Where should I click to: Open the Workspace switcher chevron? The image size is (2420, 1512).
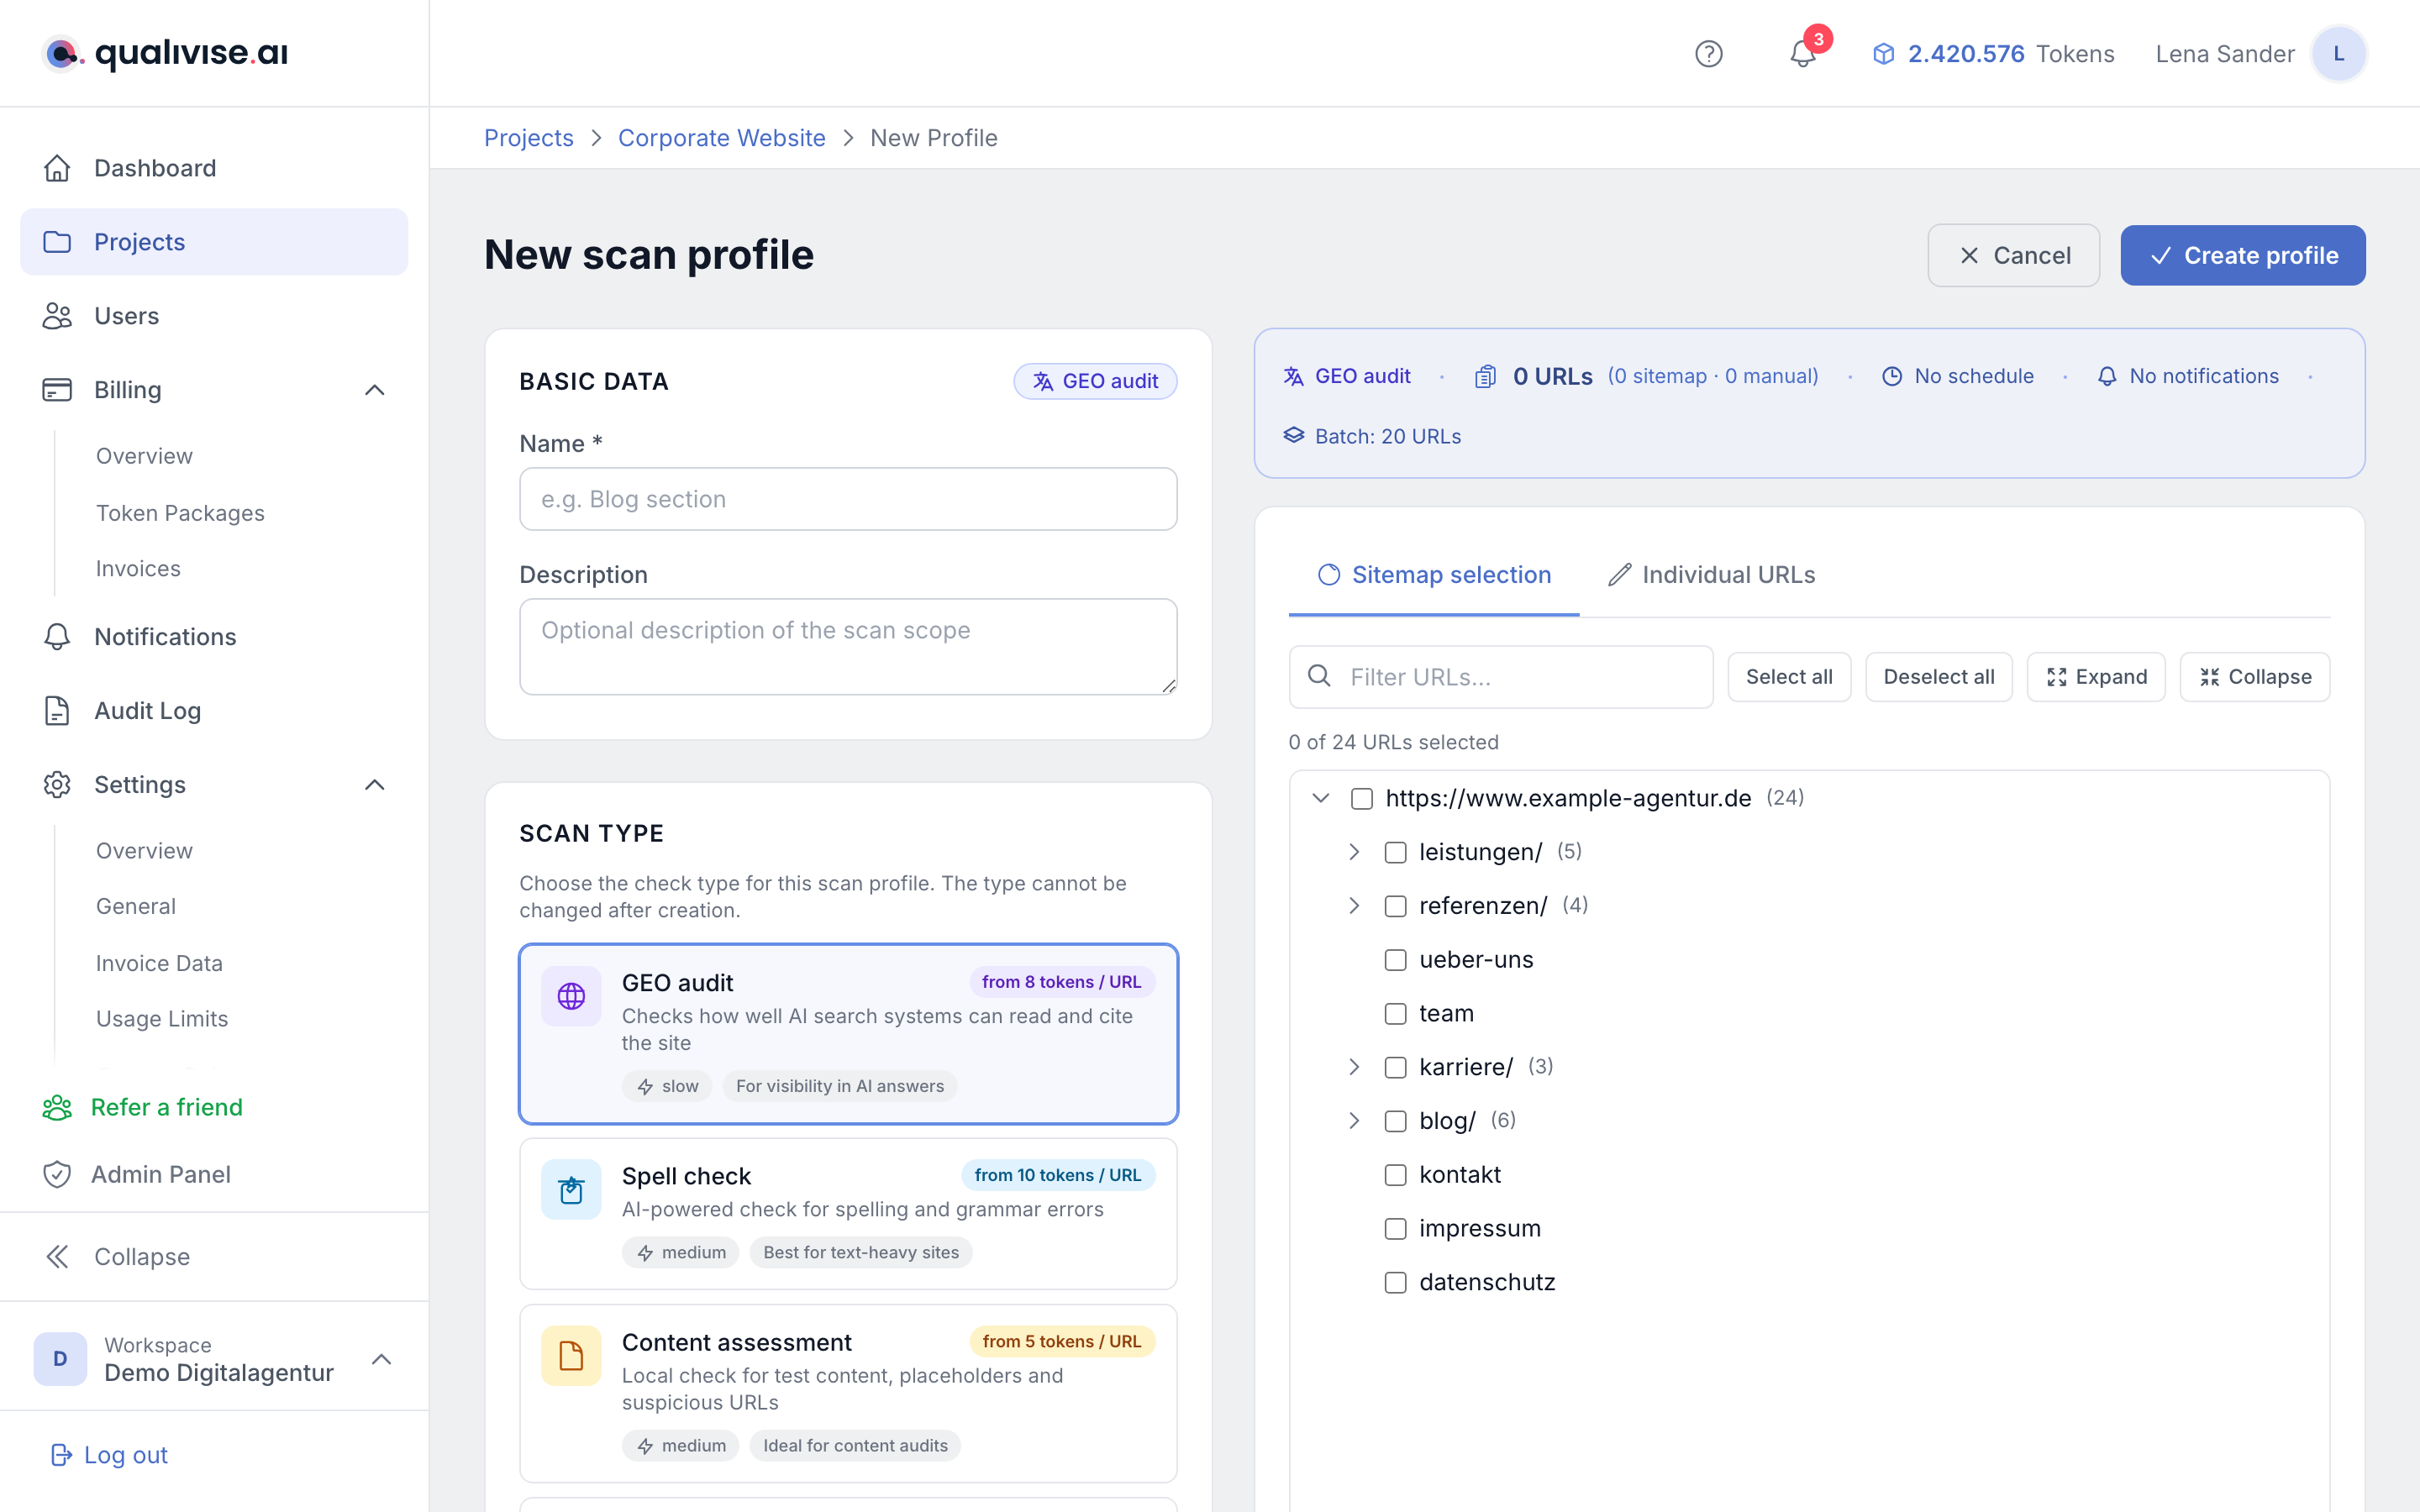click(x=381, y=1359)
